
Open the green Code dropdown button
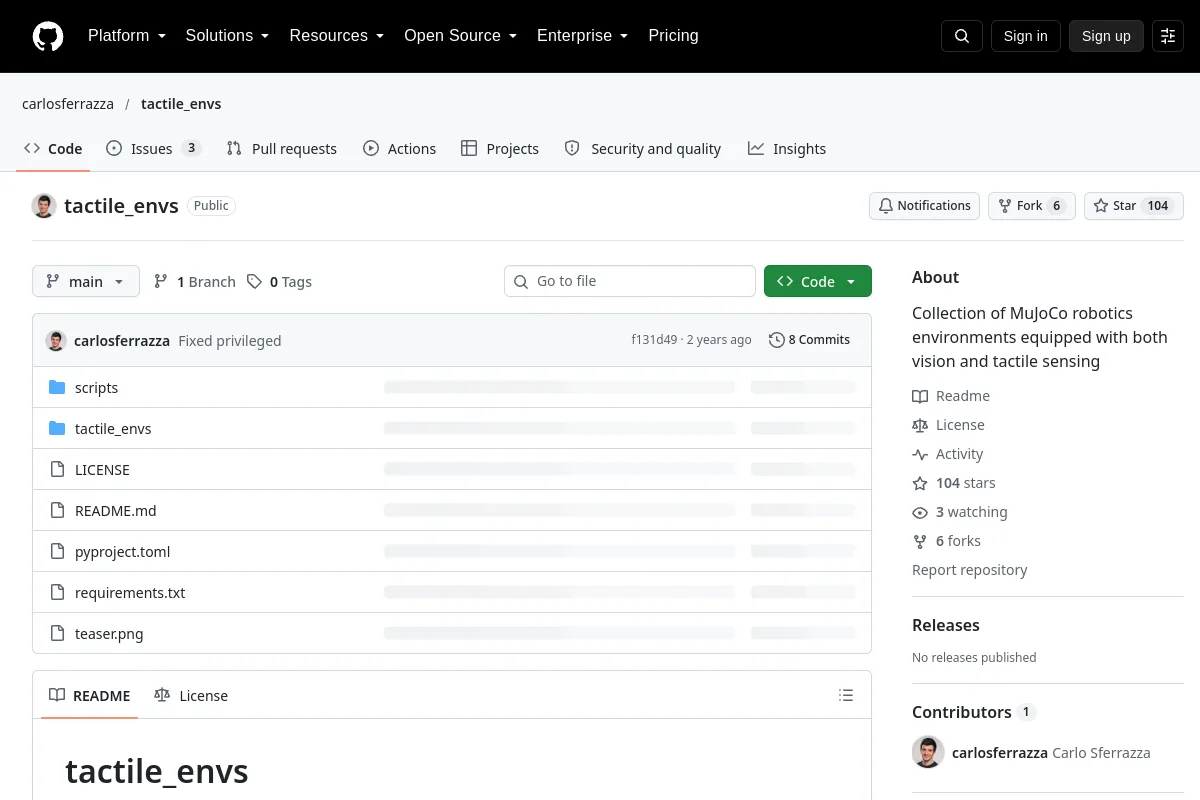(x=818, y=281)
